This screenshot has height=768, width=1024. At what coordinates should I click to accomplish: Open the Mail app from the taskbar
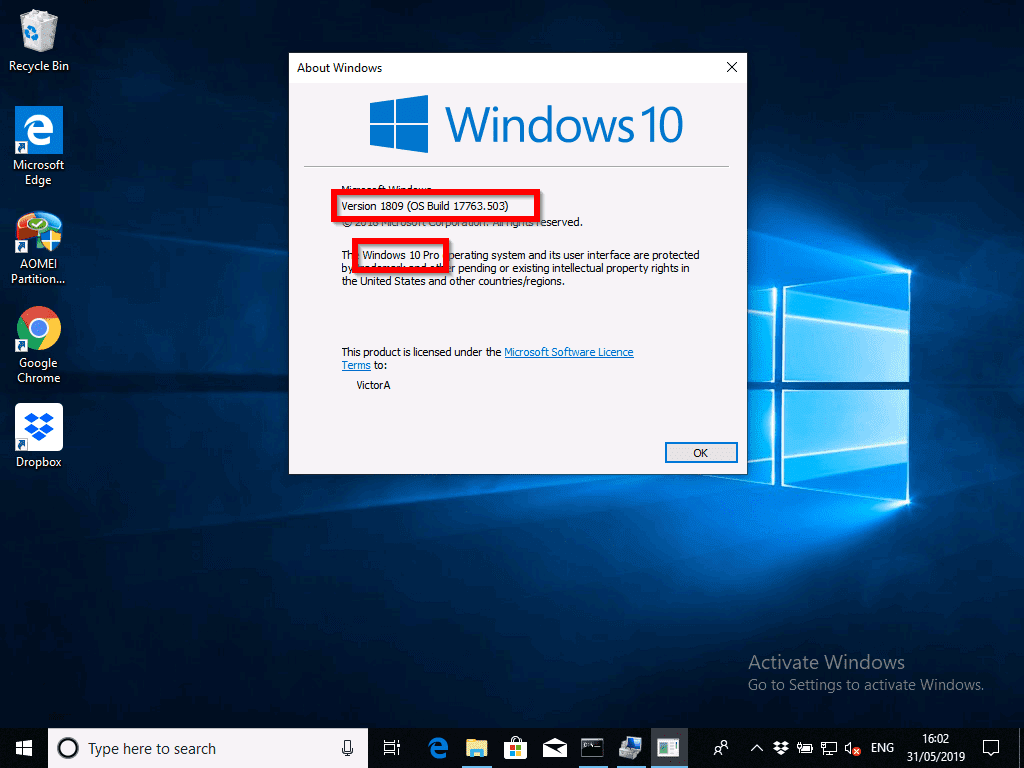(554, 748)
